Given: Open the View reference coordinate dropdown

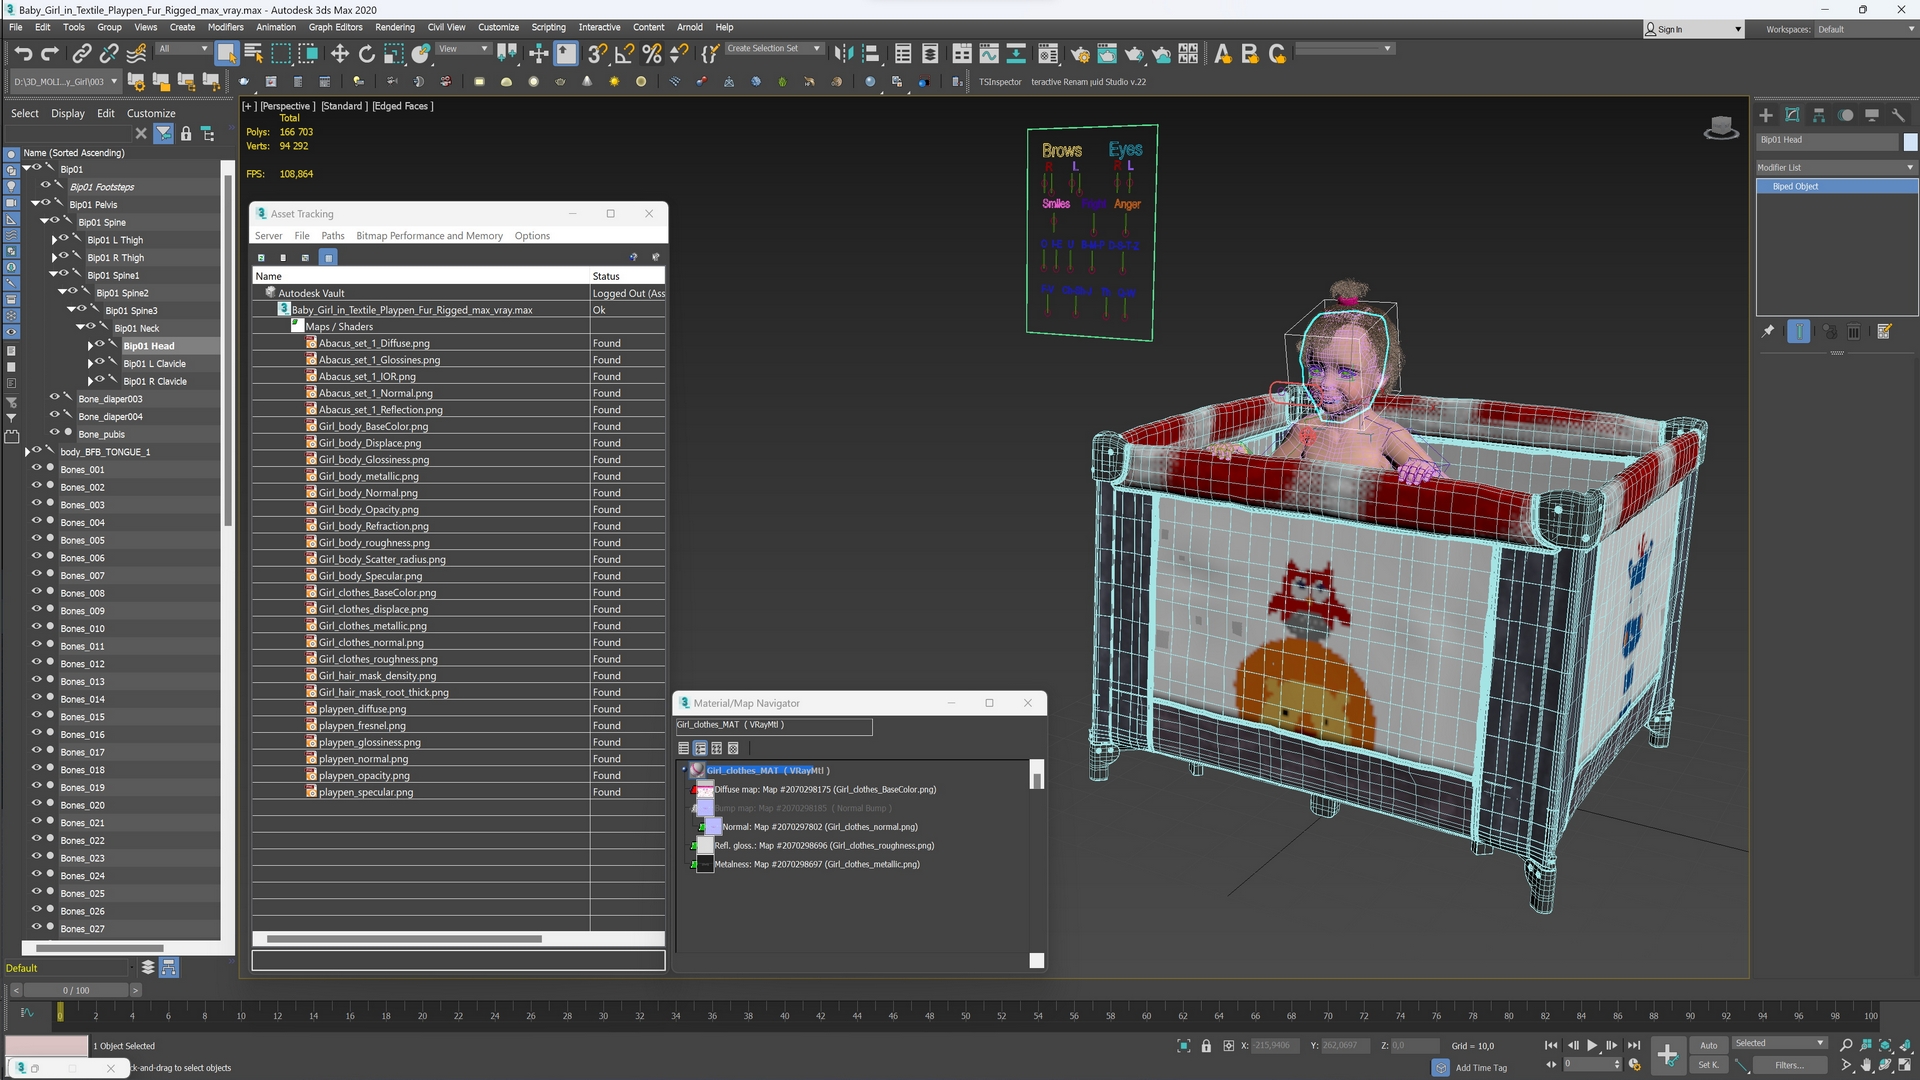Looking at the screenshot, I should 463,49.
